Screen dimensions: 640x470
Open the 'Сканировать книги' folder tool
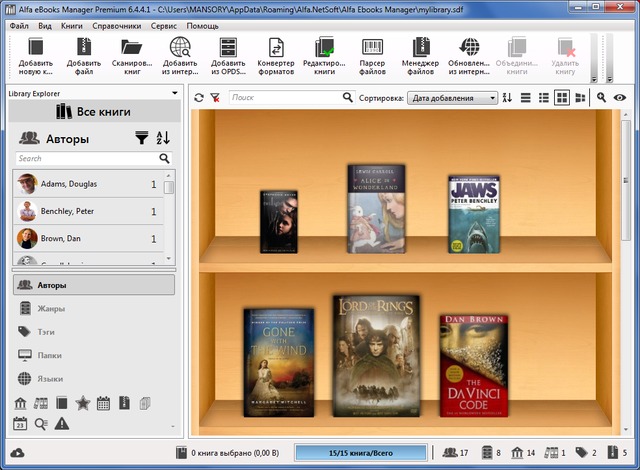click(131, 47)
